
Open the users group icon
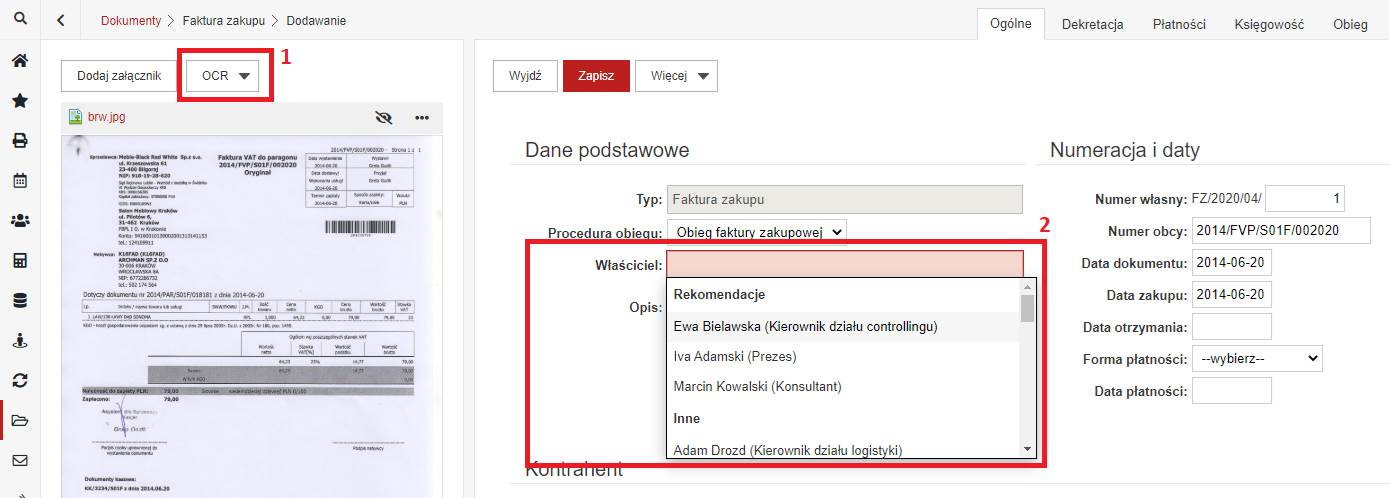[20, 221]
